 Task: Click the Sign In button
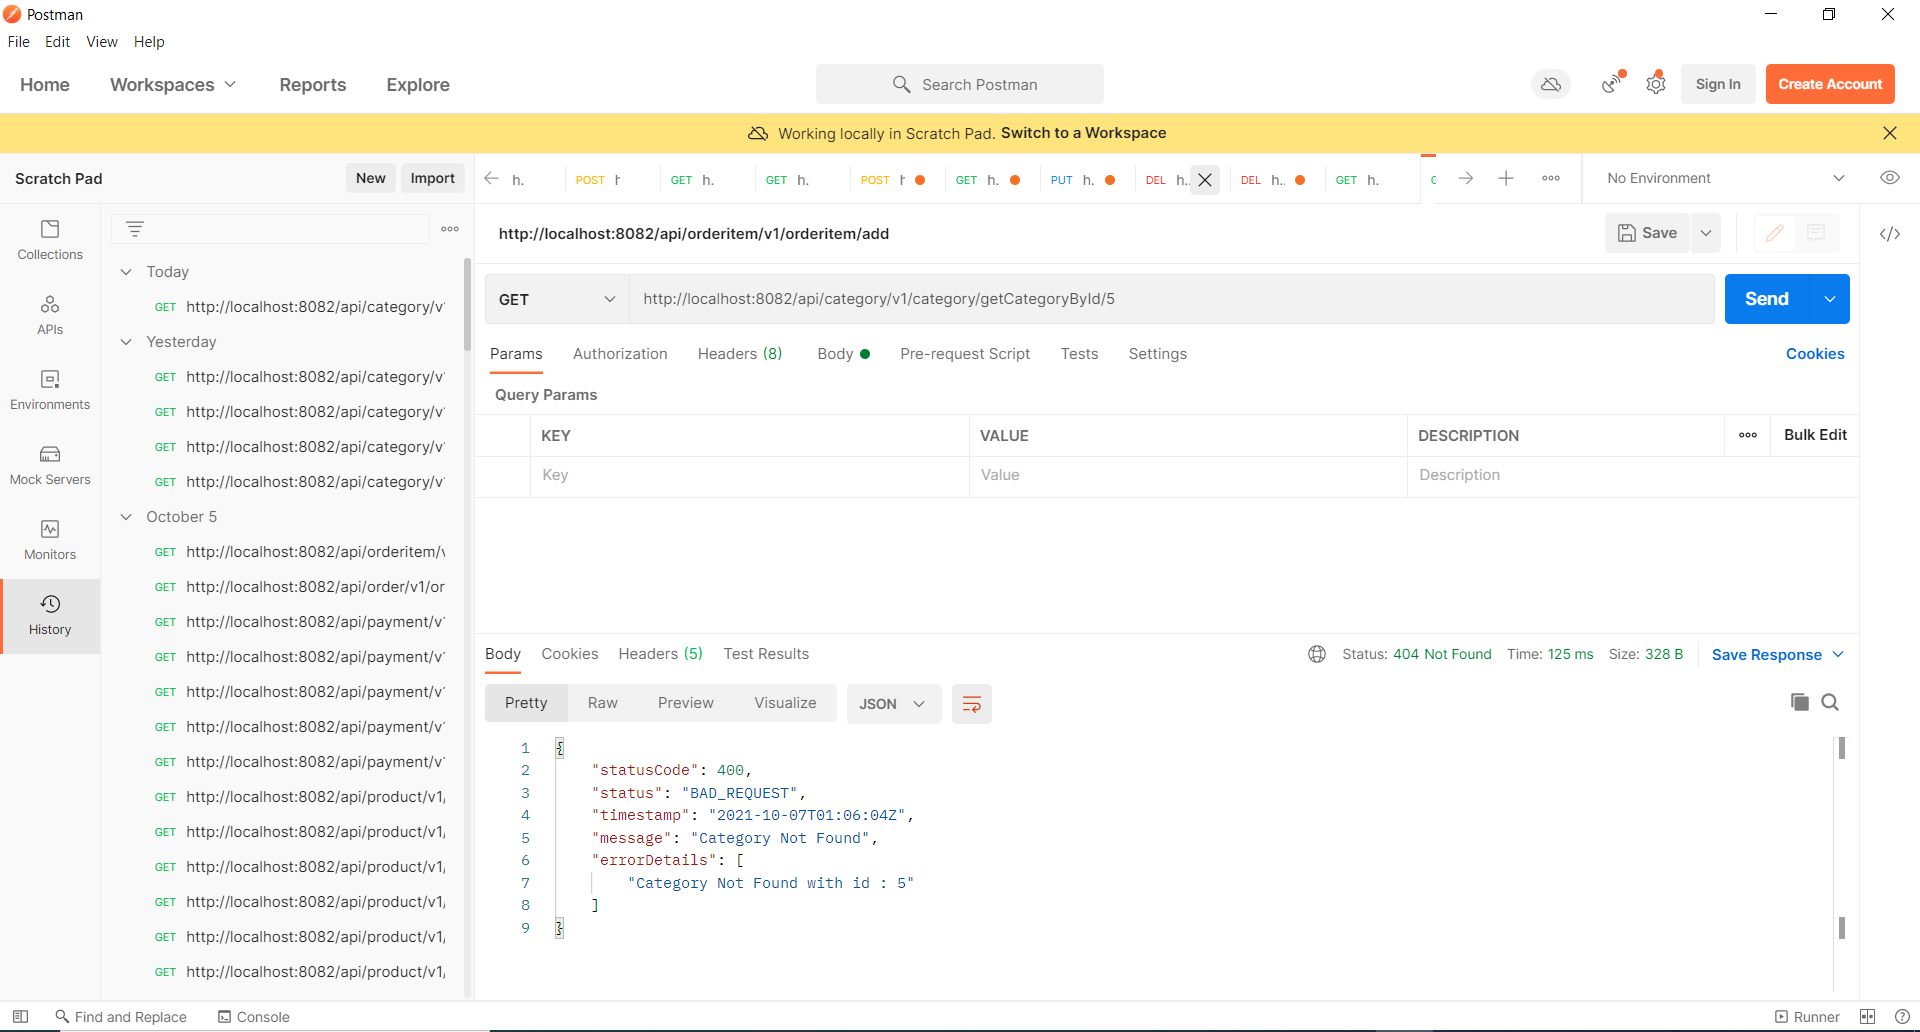[x=1718, y=84]
